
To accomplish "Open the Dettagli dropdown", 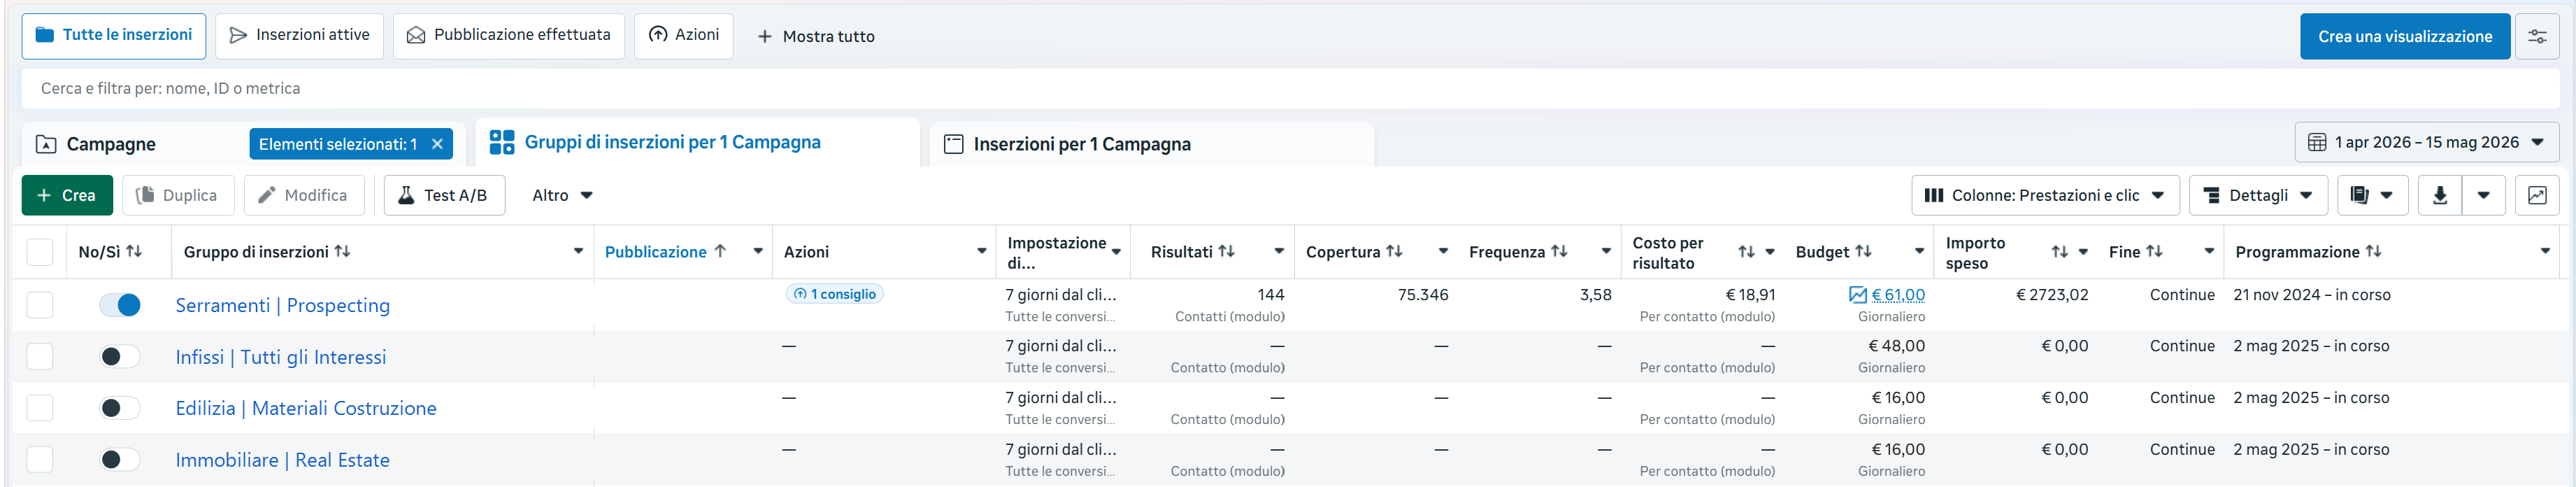I will [2258, 195].
